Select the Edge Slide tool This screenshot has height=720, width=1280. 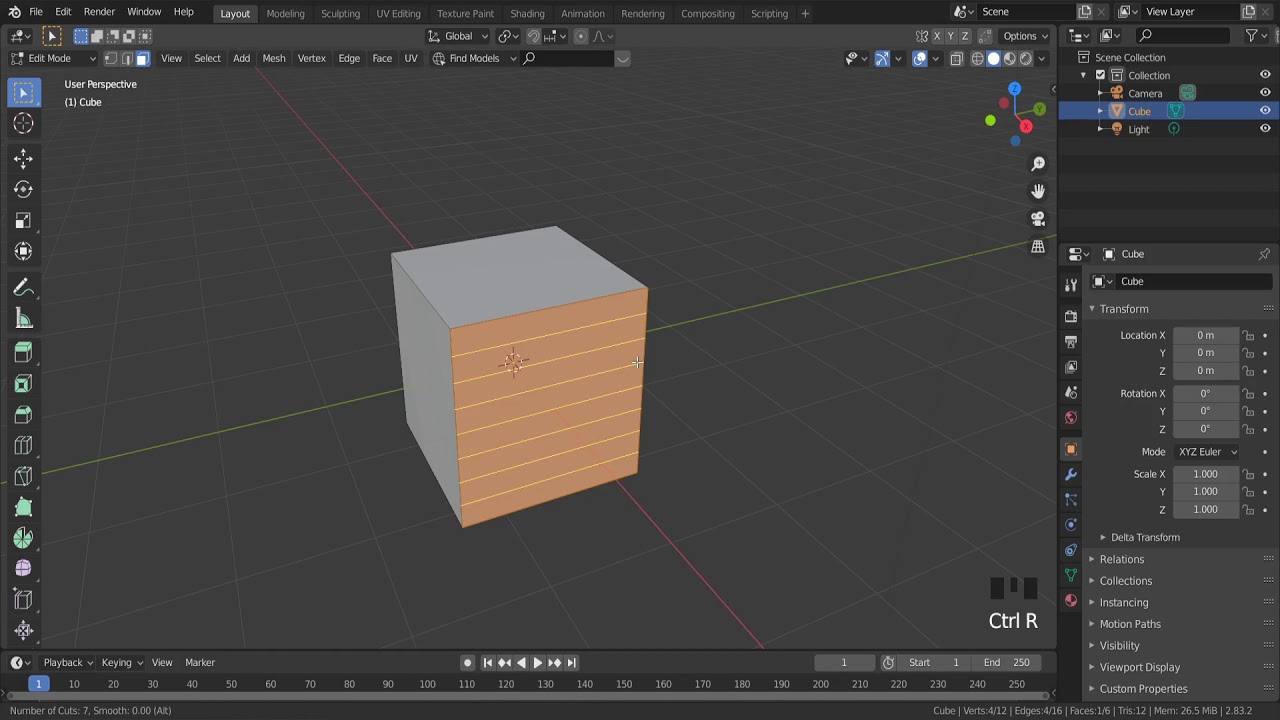23,599
